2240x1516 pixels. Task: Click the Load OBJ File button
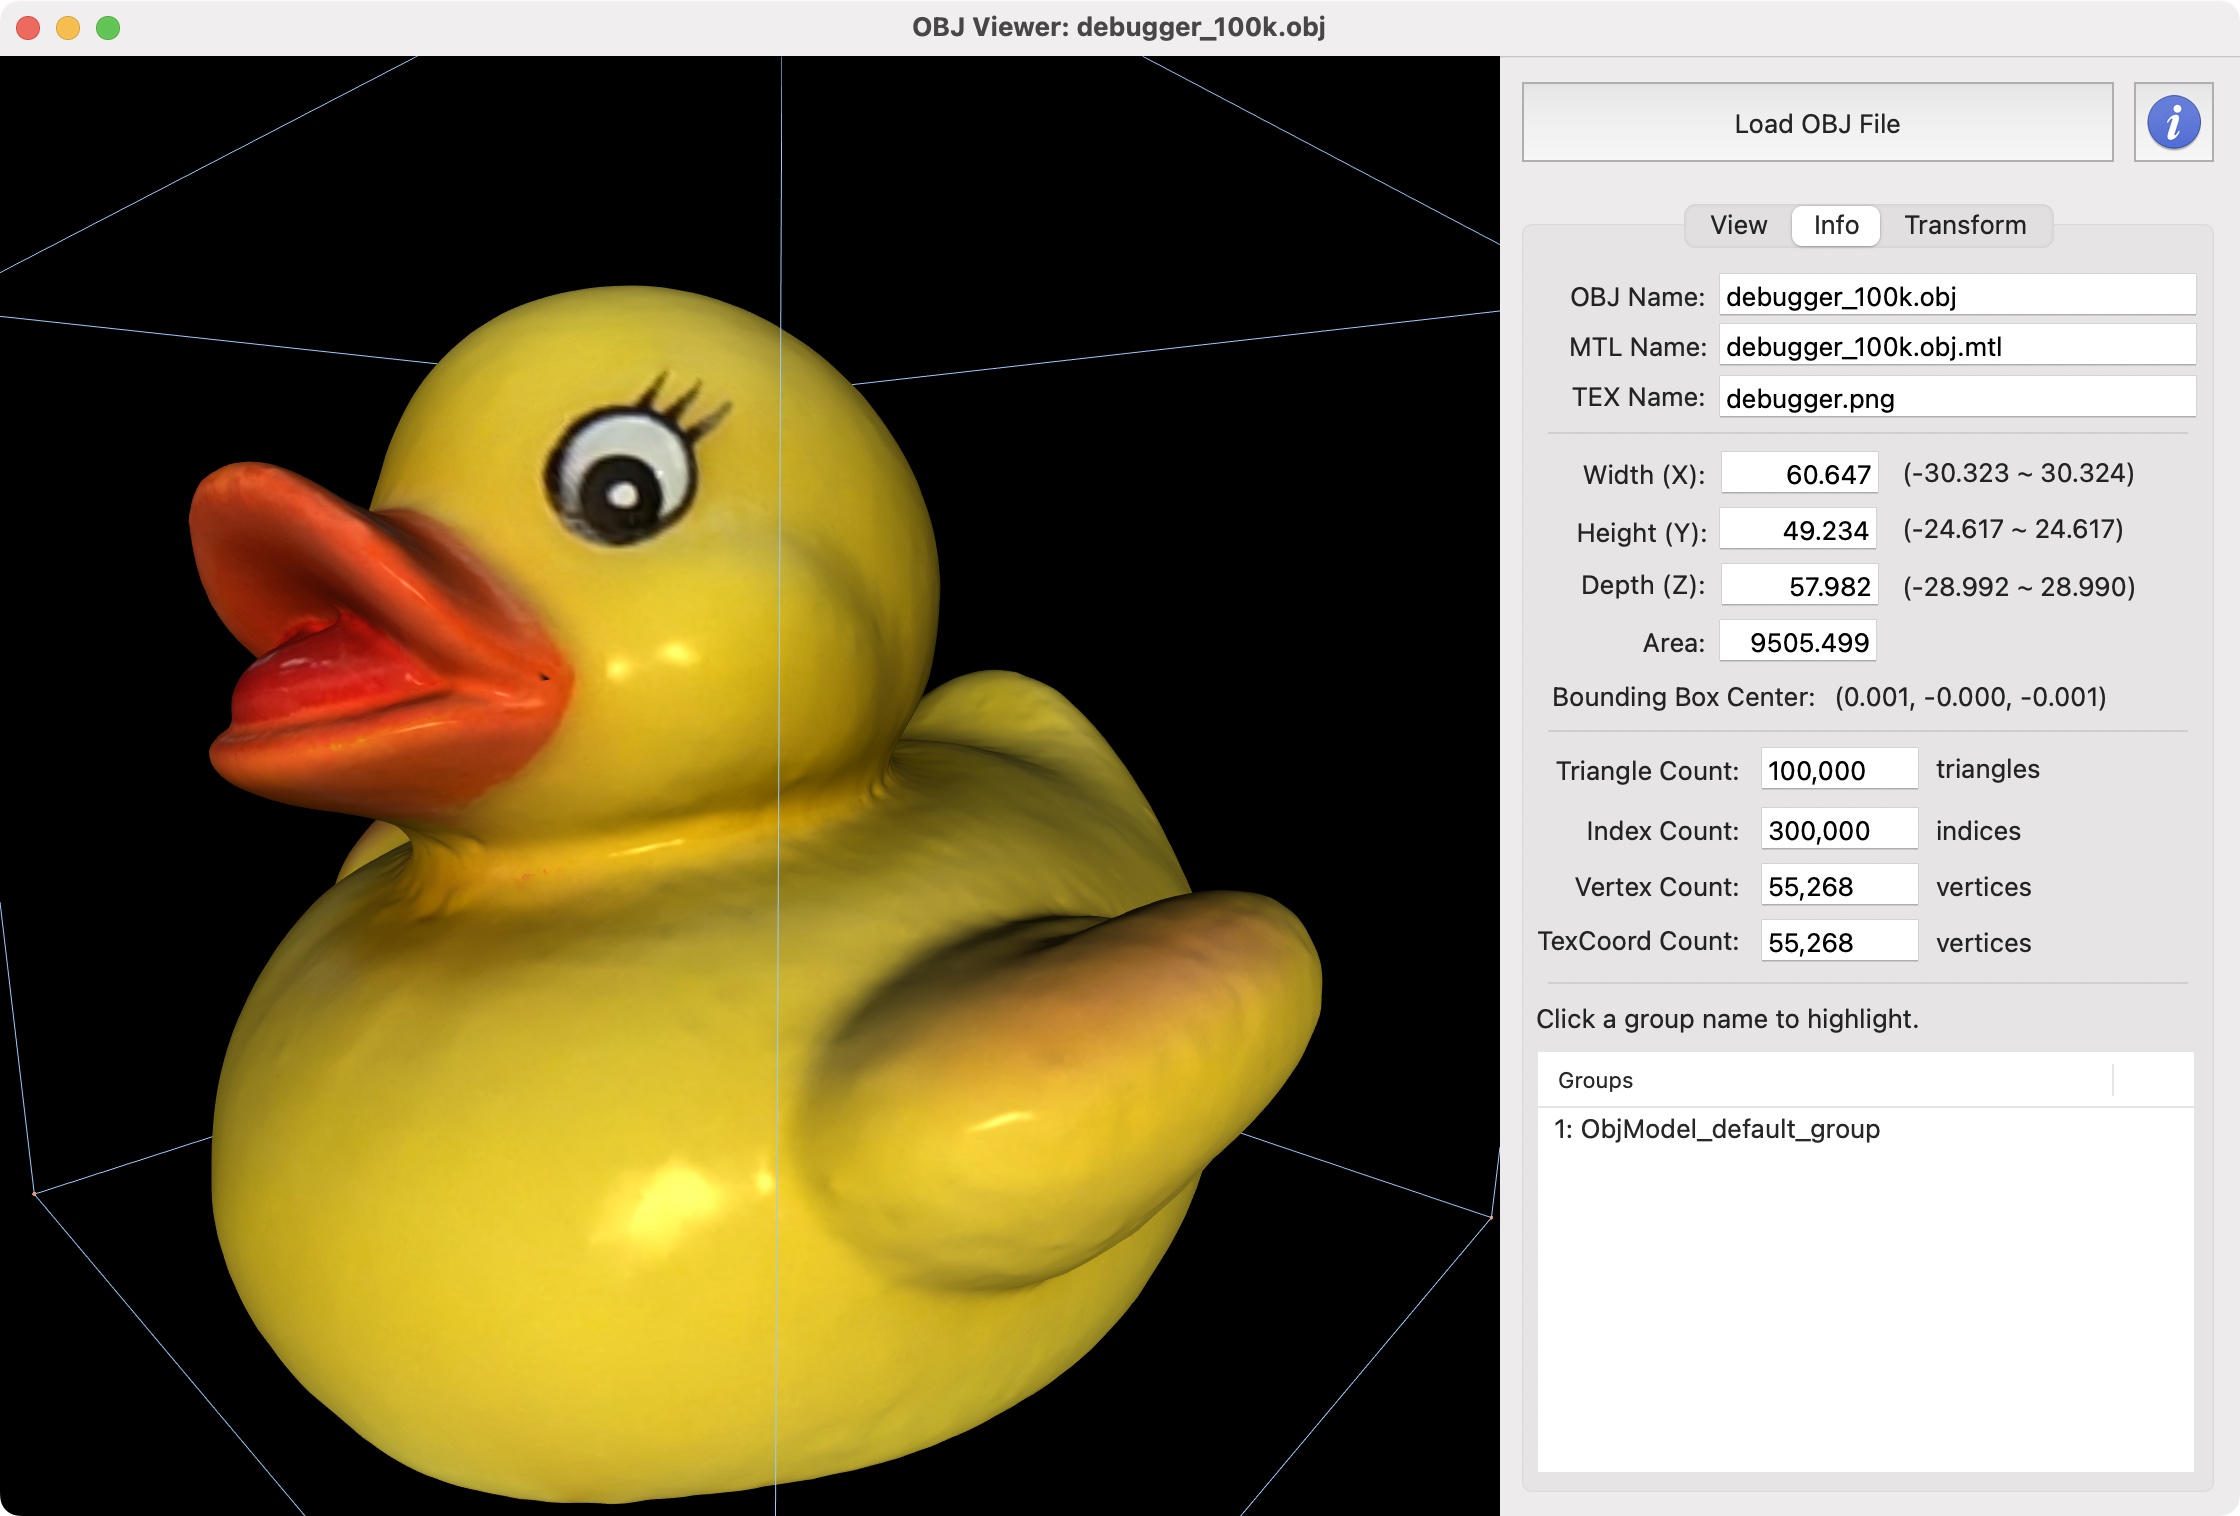click(x=1817, y=123)
